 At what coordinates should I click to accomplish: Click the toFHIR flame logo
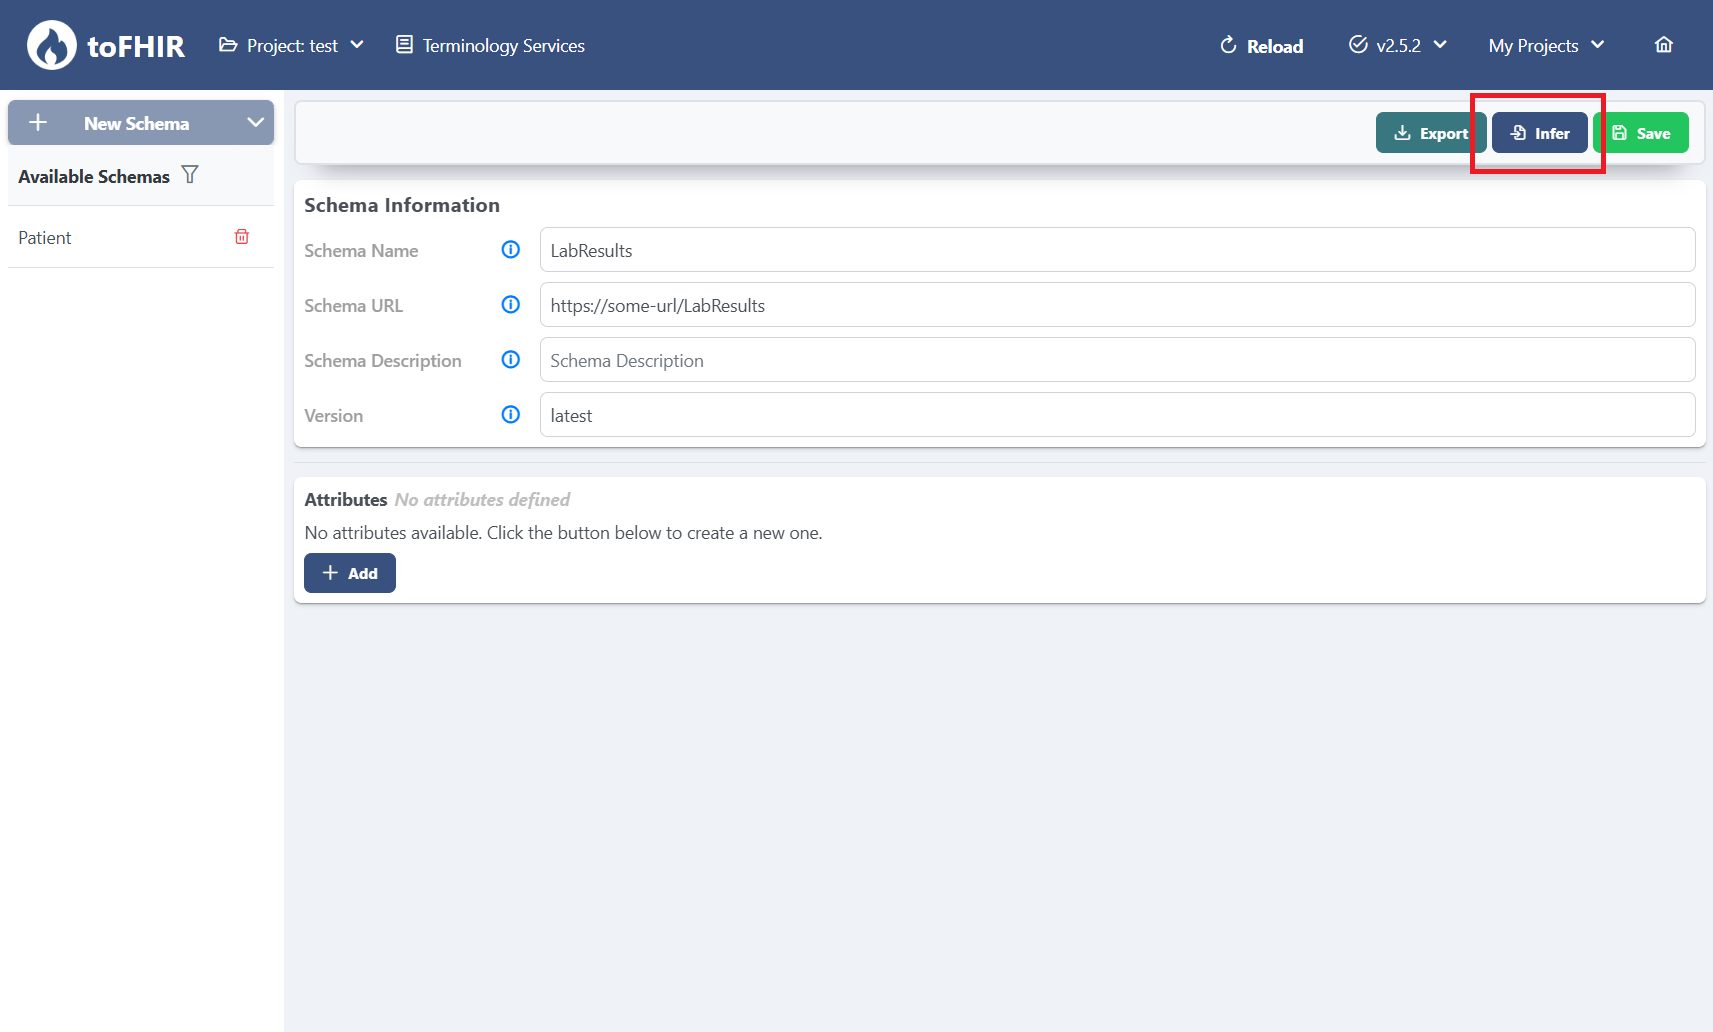click(54, 44)
